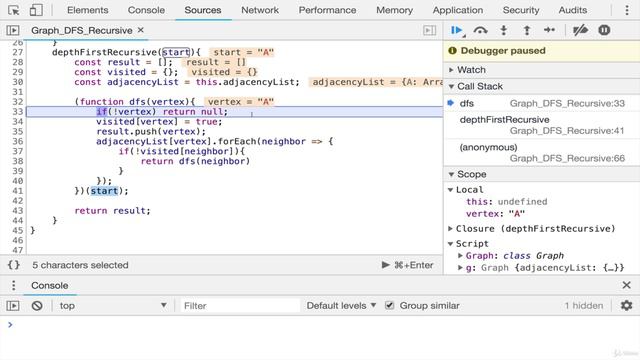Show the file navigator sidebar in Sources
640x360 pixels.
13,30
